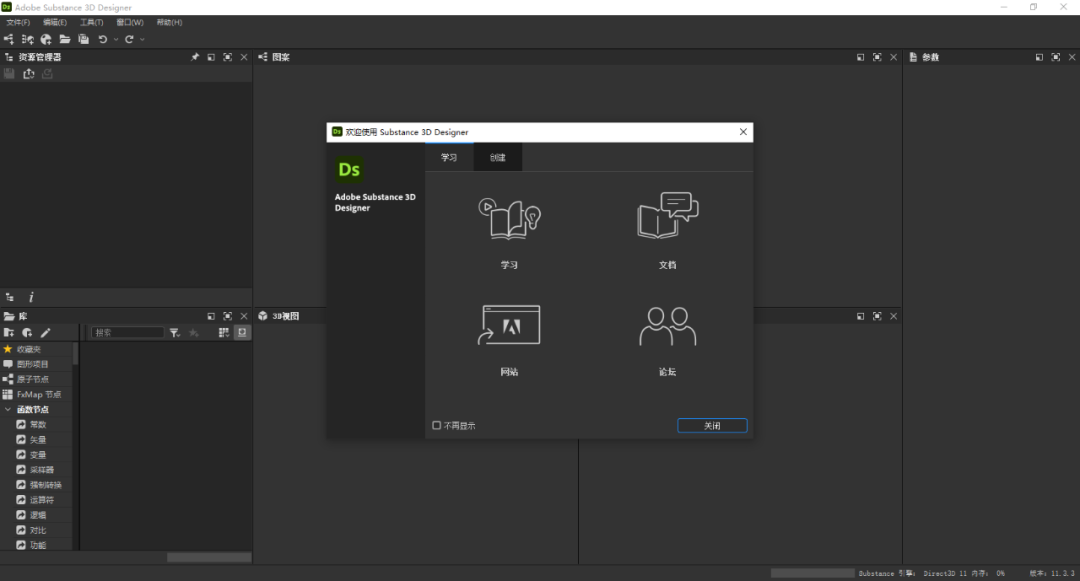Collapse the 函数节点 tree category
The image size is (1080, 581).
click(x=8, y=409)
